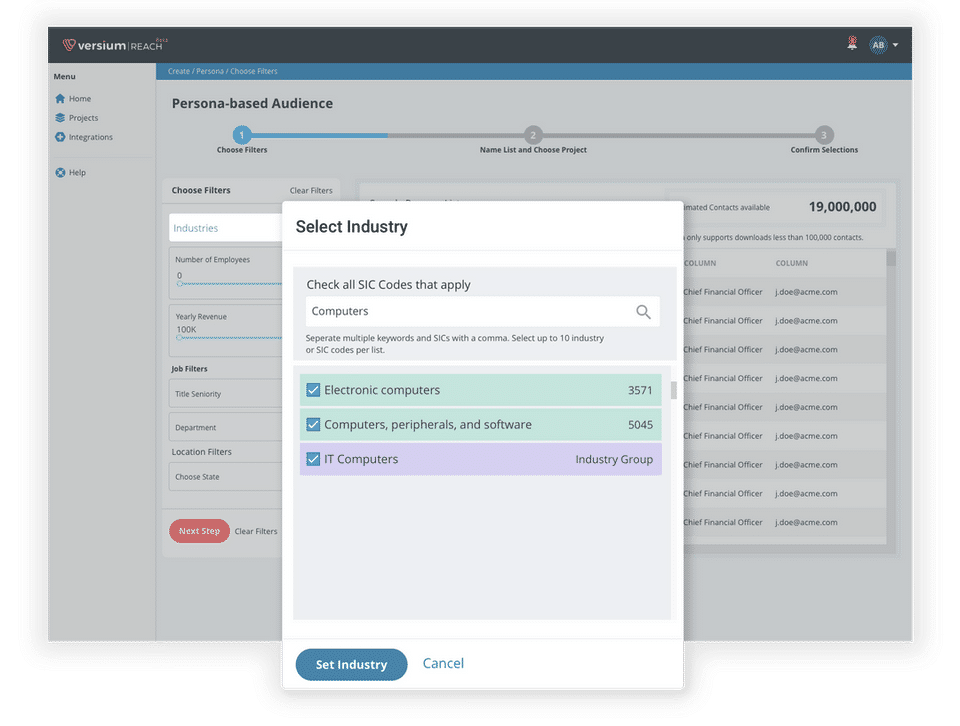Image resolution: width=960 pixels, height=726 pixels.
Task: Click the dialog results list scrollbar
Action: [673, 390]
